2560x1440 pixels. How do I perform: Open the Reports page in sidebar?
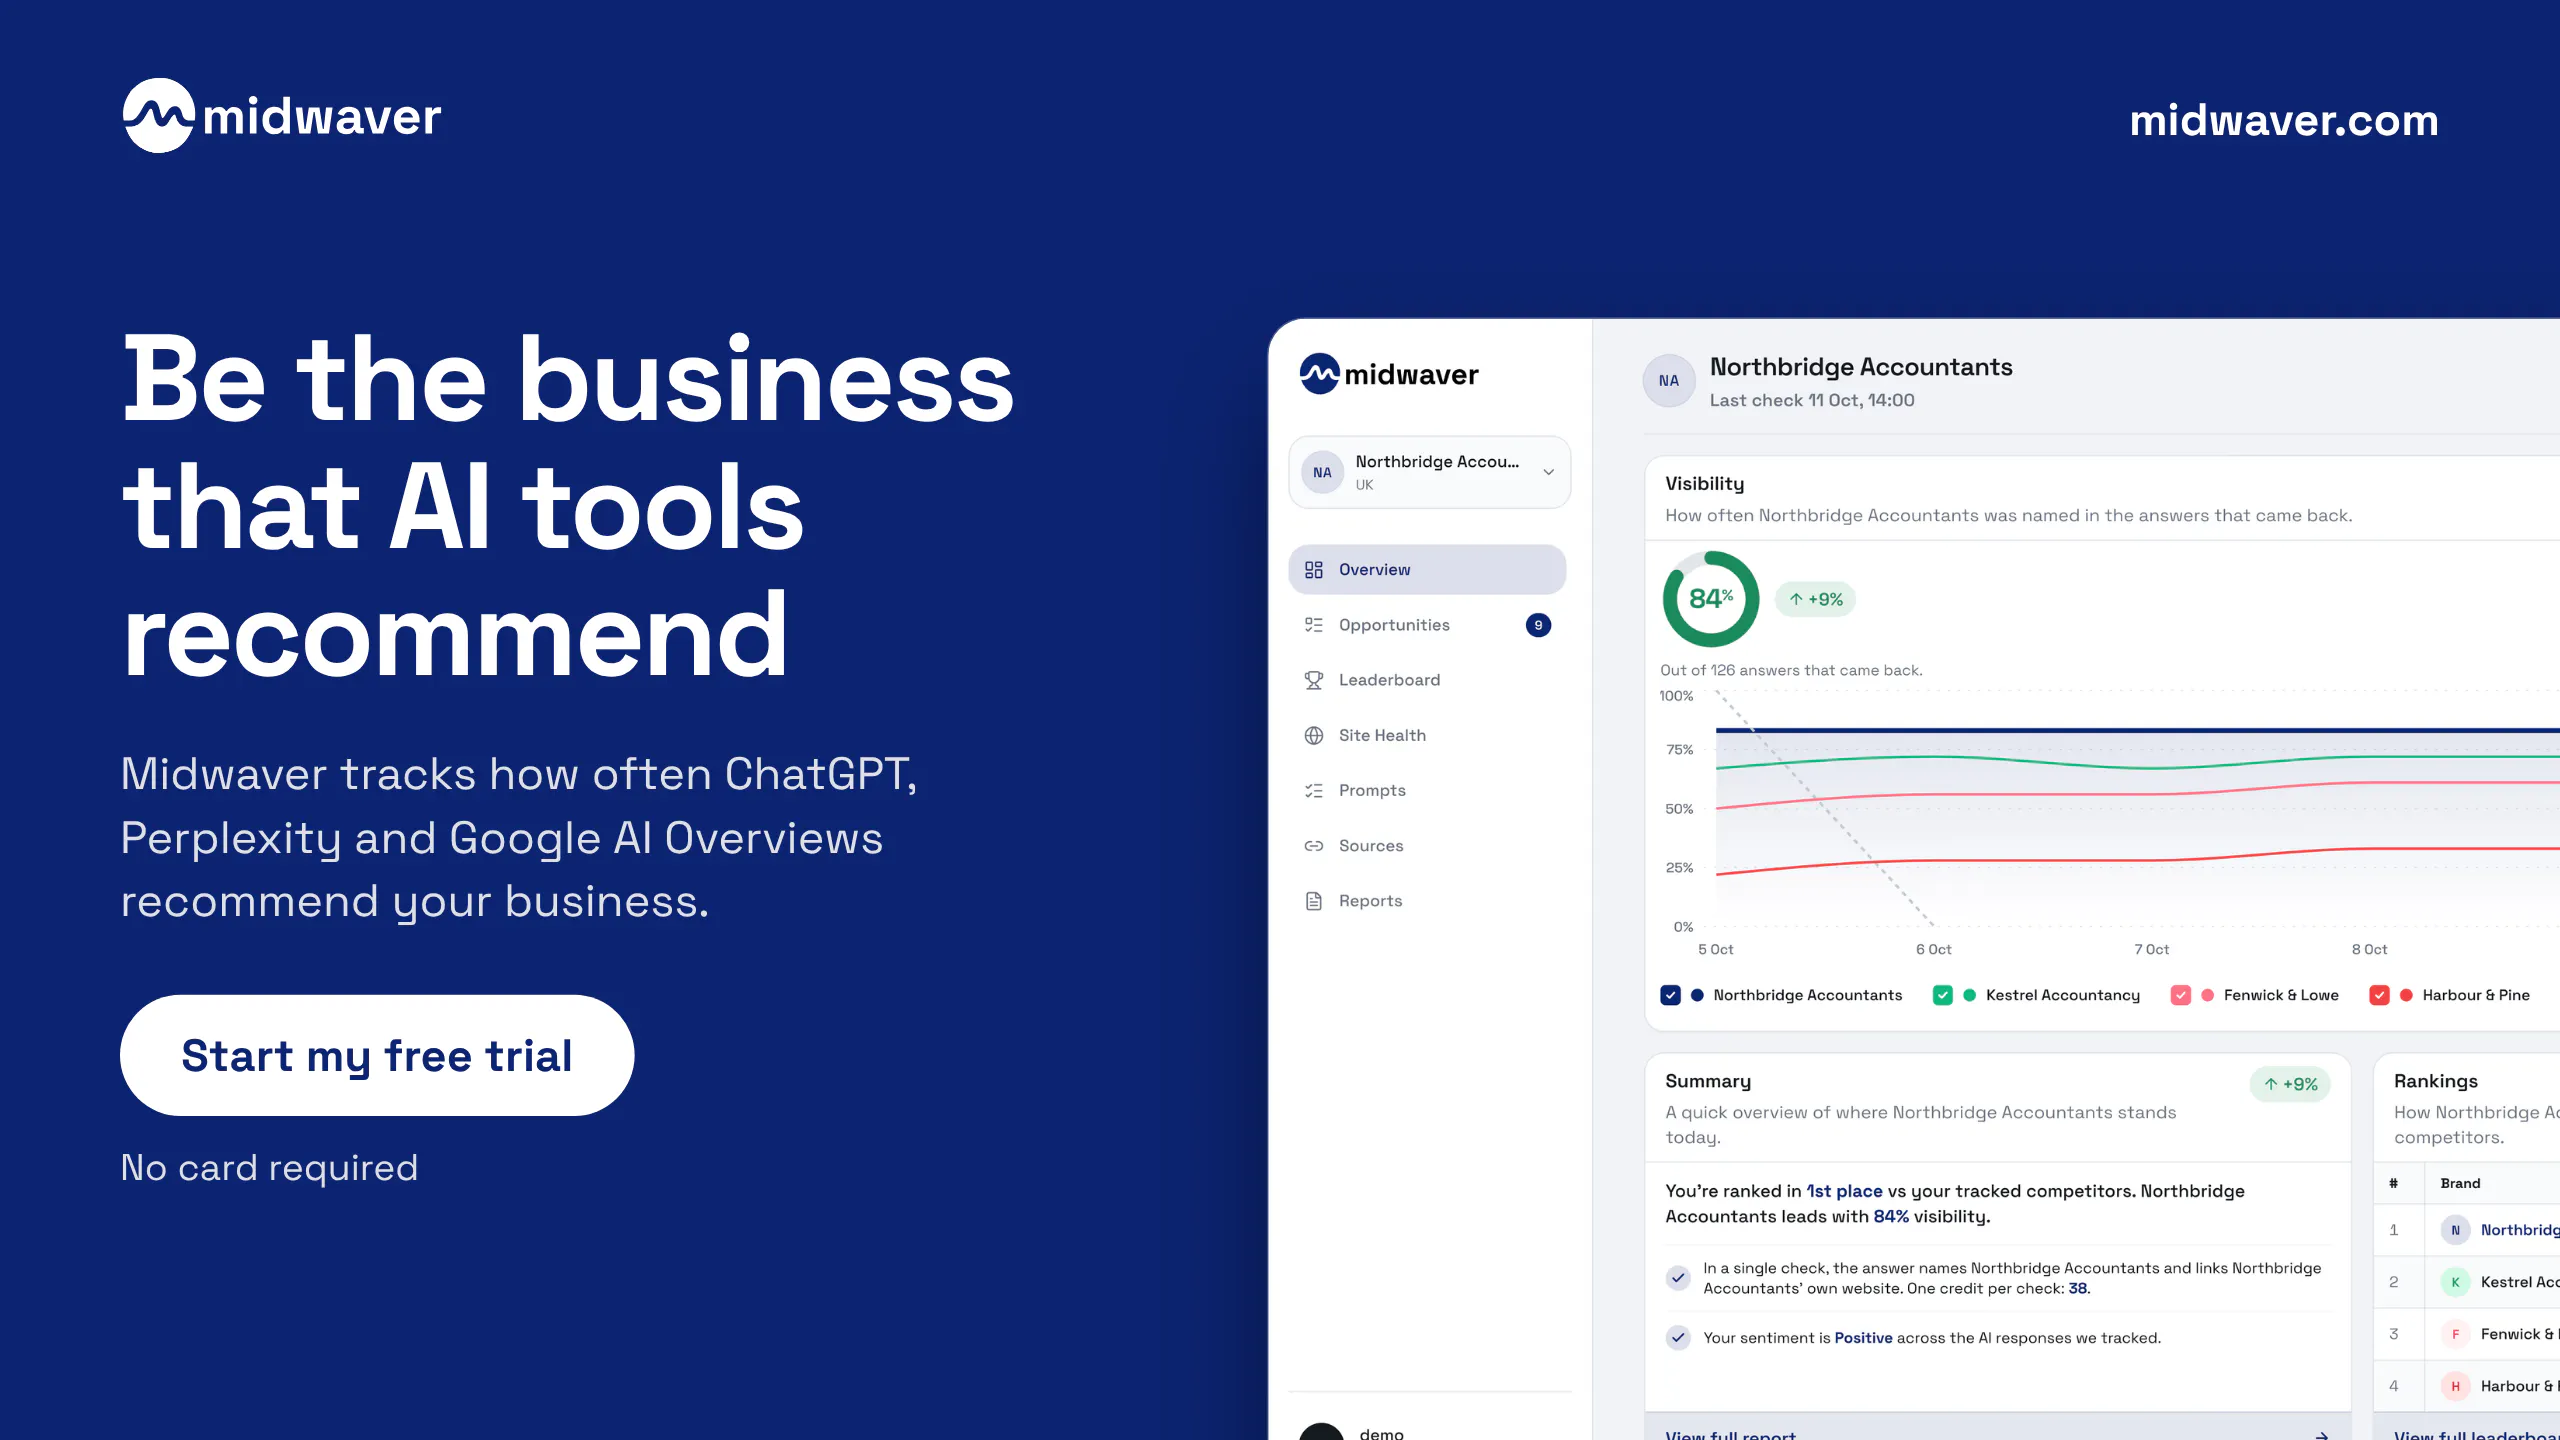pyautogui.click(x=1427, y=901)
